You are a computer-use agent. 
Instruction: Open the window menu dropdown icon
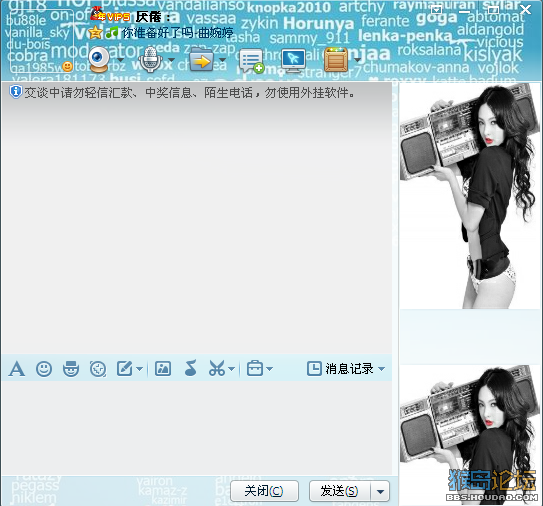point(436,10)
